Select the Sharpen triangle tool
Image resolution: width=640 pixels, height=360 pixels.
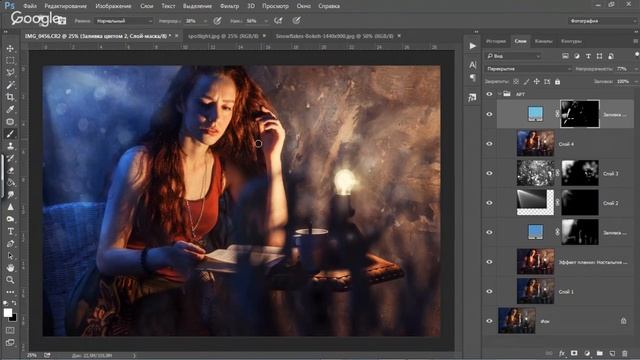coord(10,207)
